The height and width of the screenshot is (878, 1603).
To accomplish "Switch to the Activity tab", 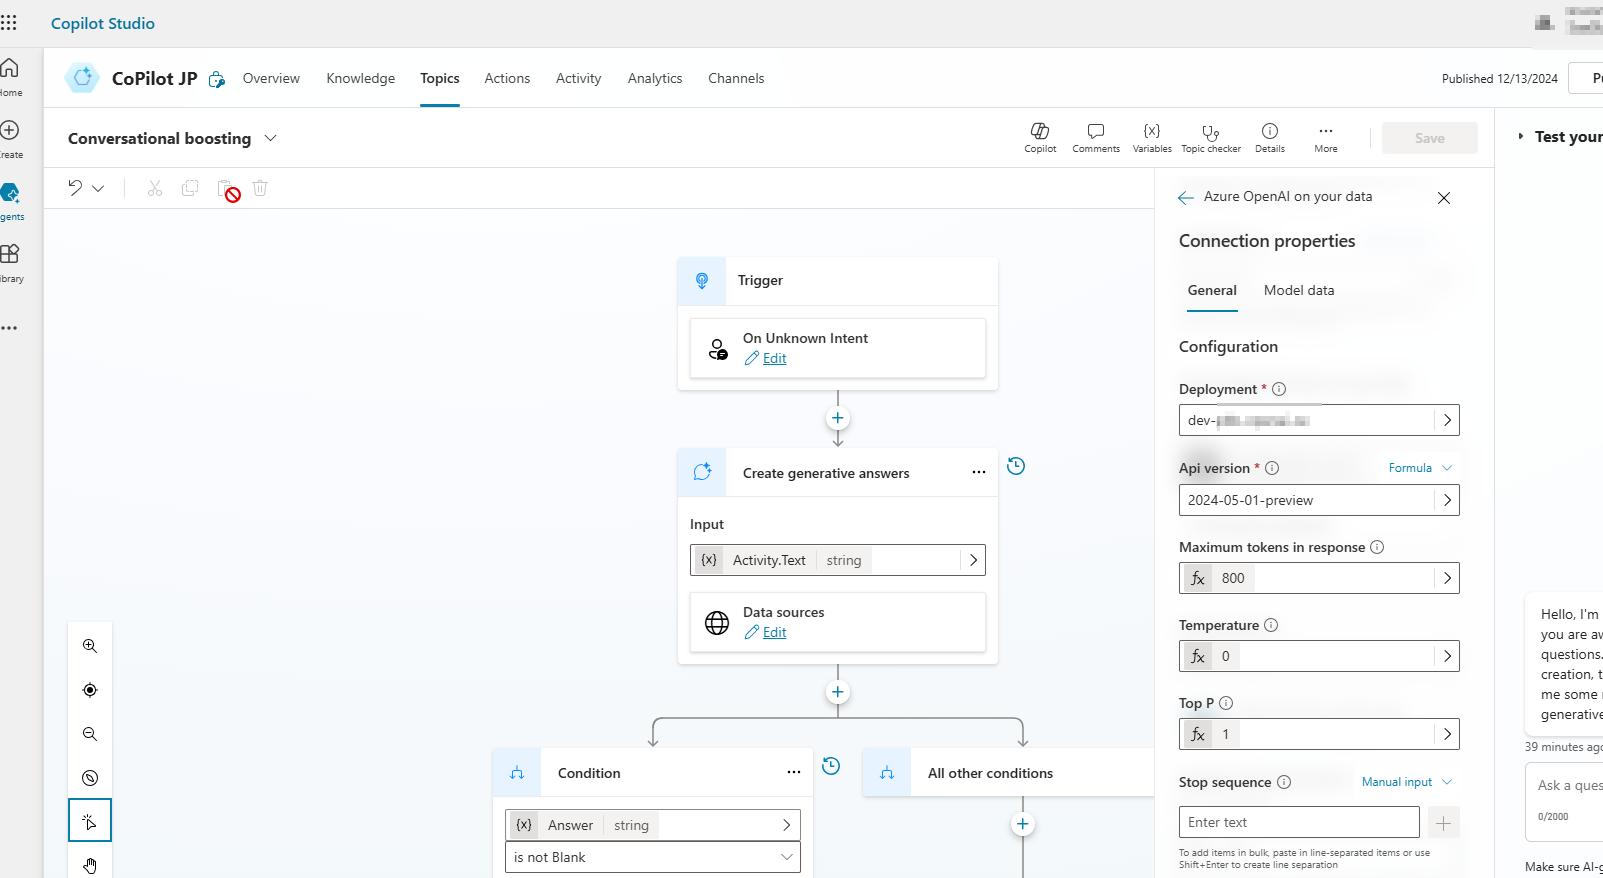I will click(x=578, y=78).
